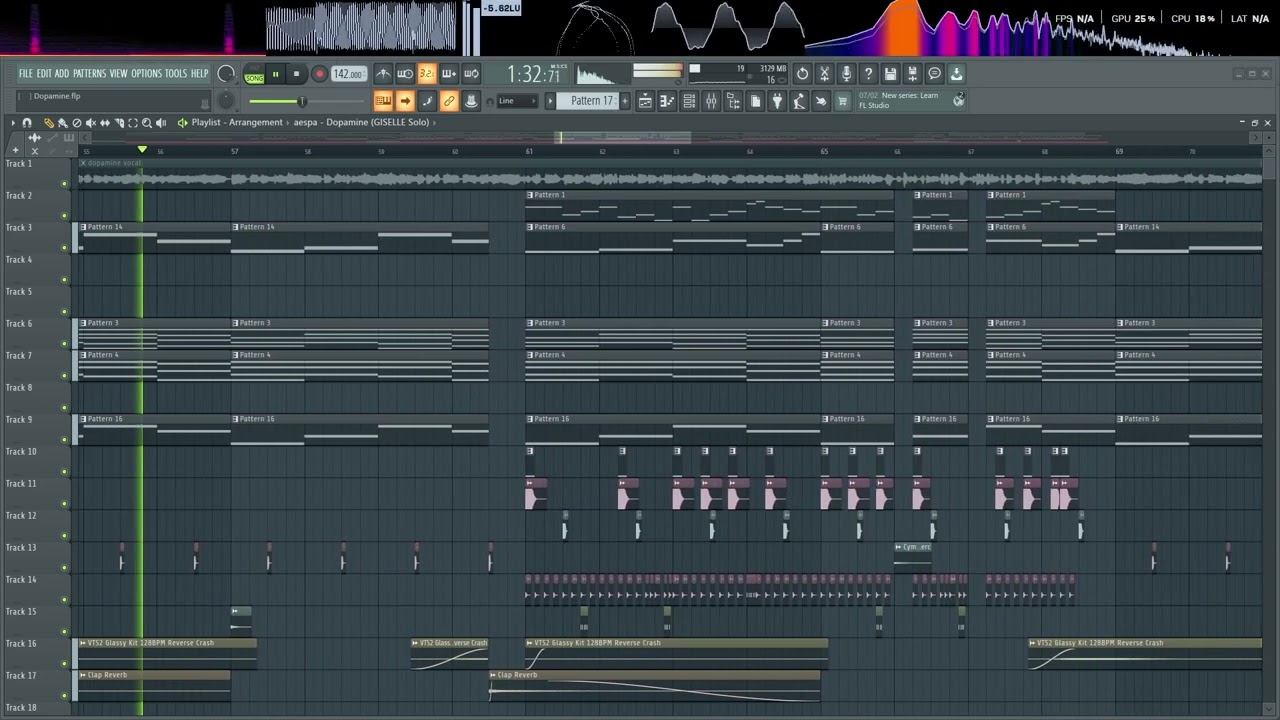
Task: Click the Playlist - Arrangement breadcrumb label
Action: point(237,123)
